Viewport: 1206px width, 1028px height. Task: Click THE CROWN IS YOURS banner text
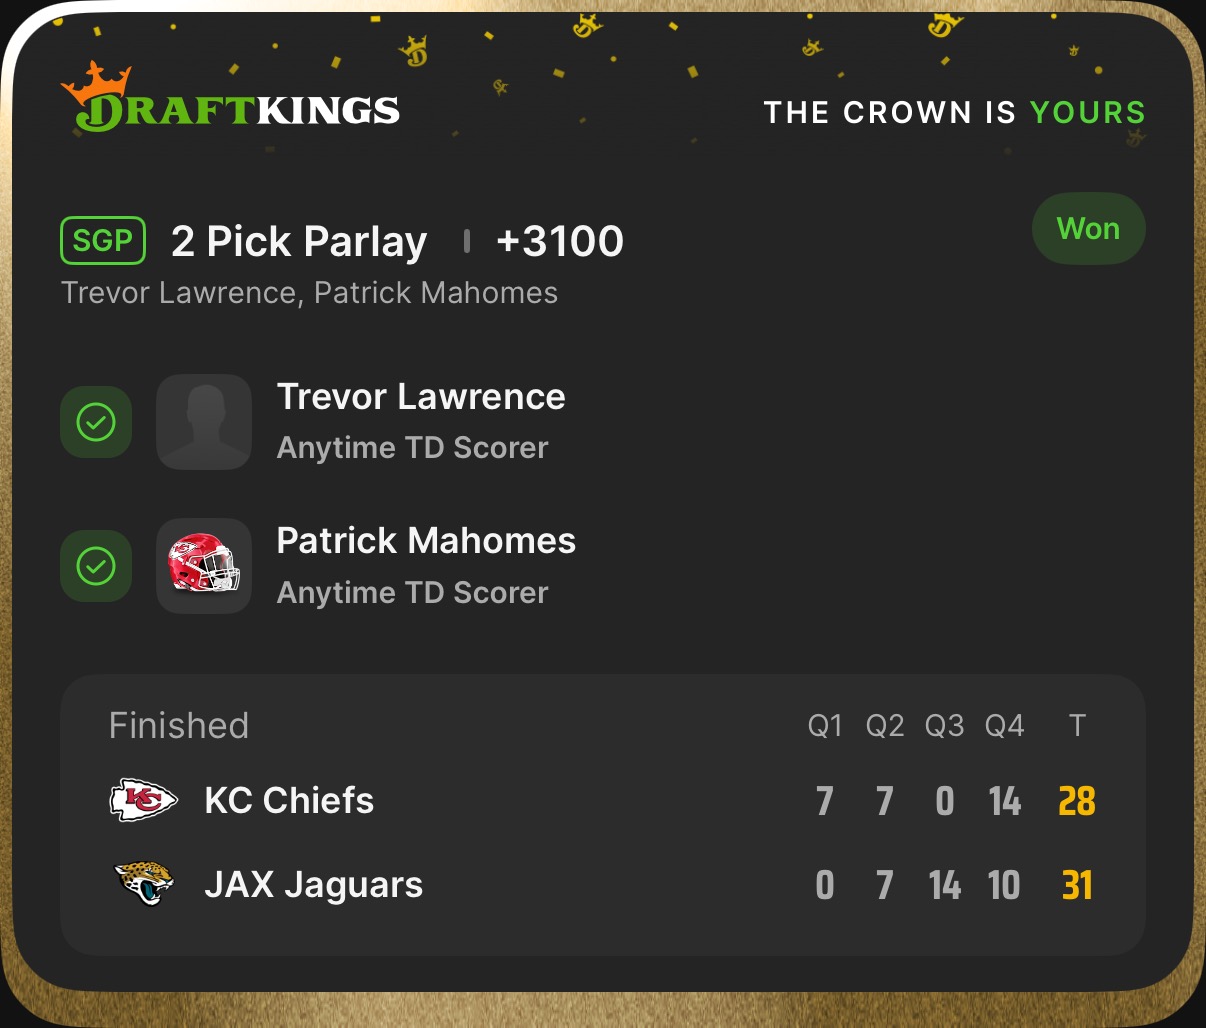click(954, 112)
